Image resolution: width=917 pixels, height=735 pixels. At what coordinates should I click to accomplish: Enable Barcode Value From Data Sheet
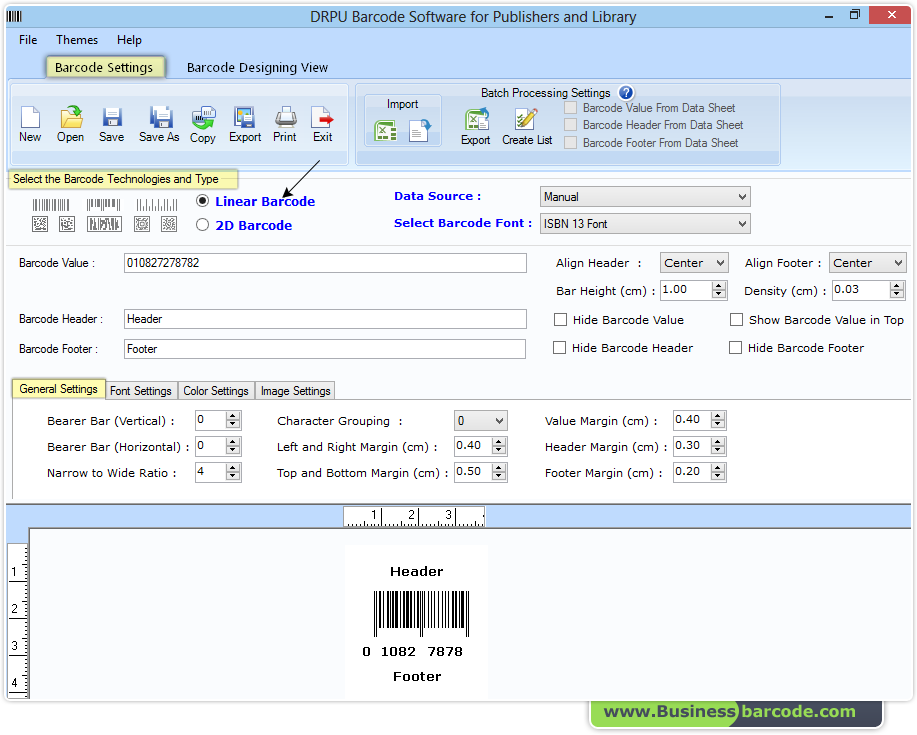click(570, 108)
